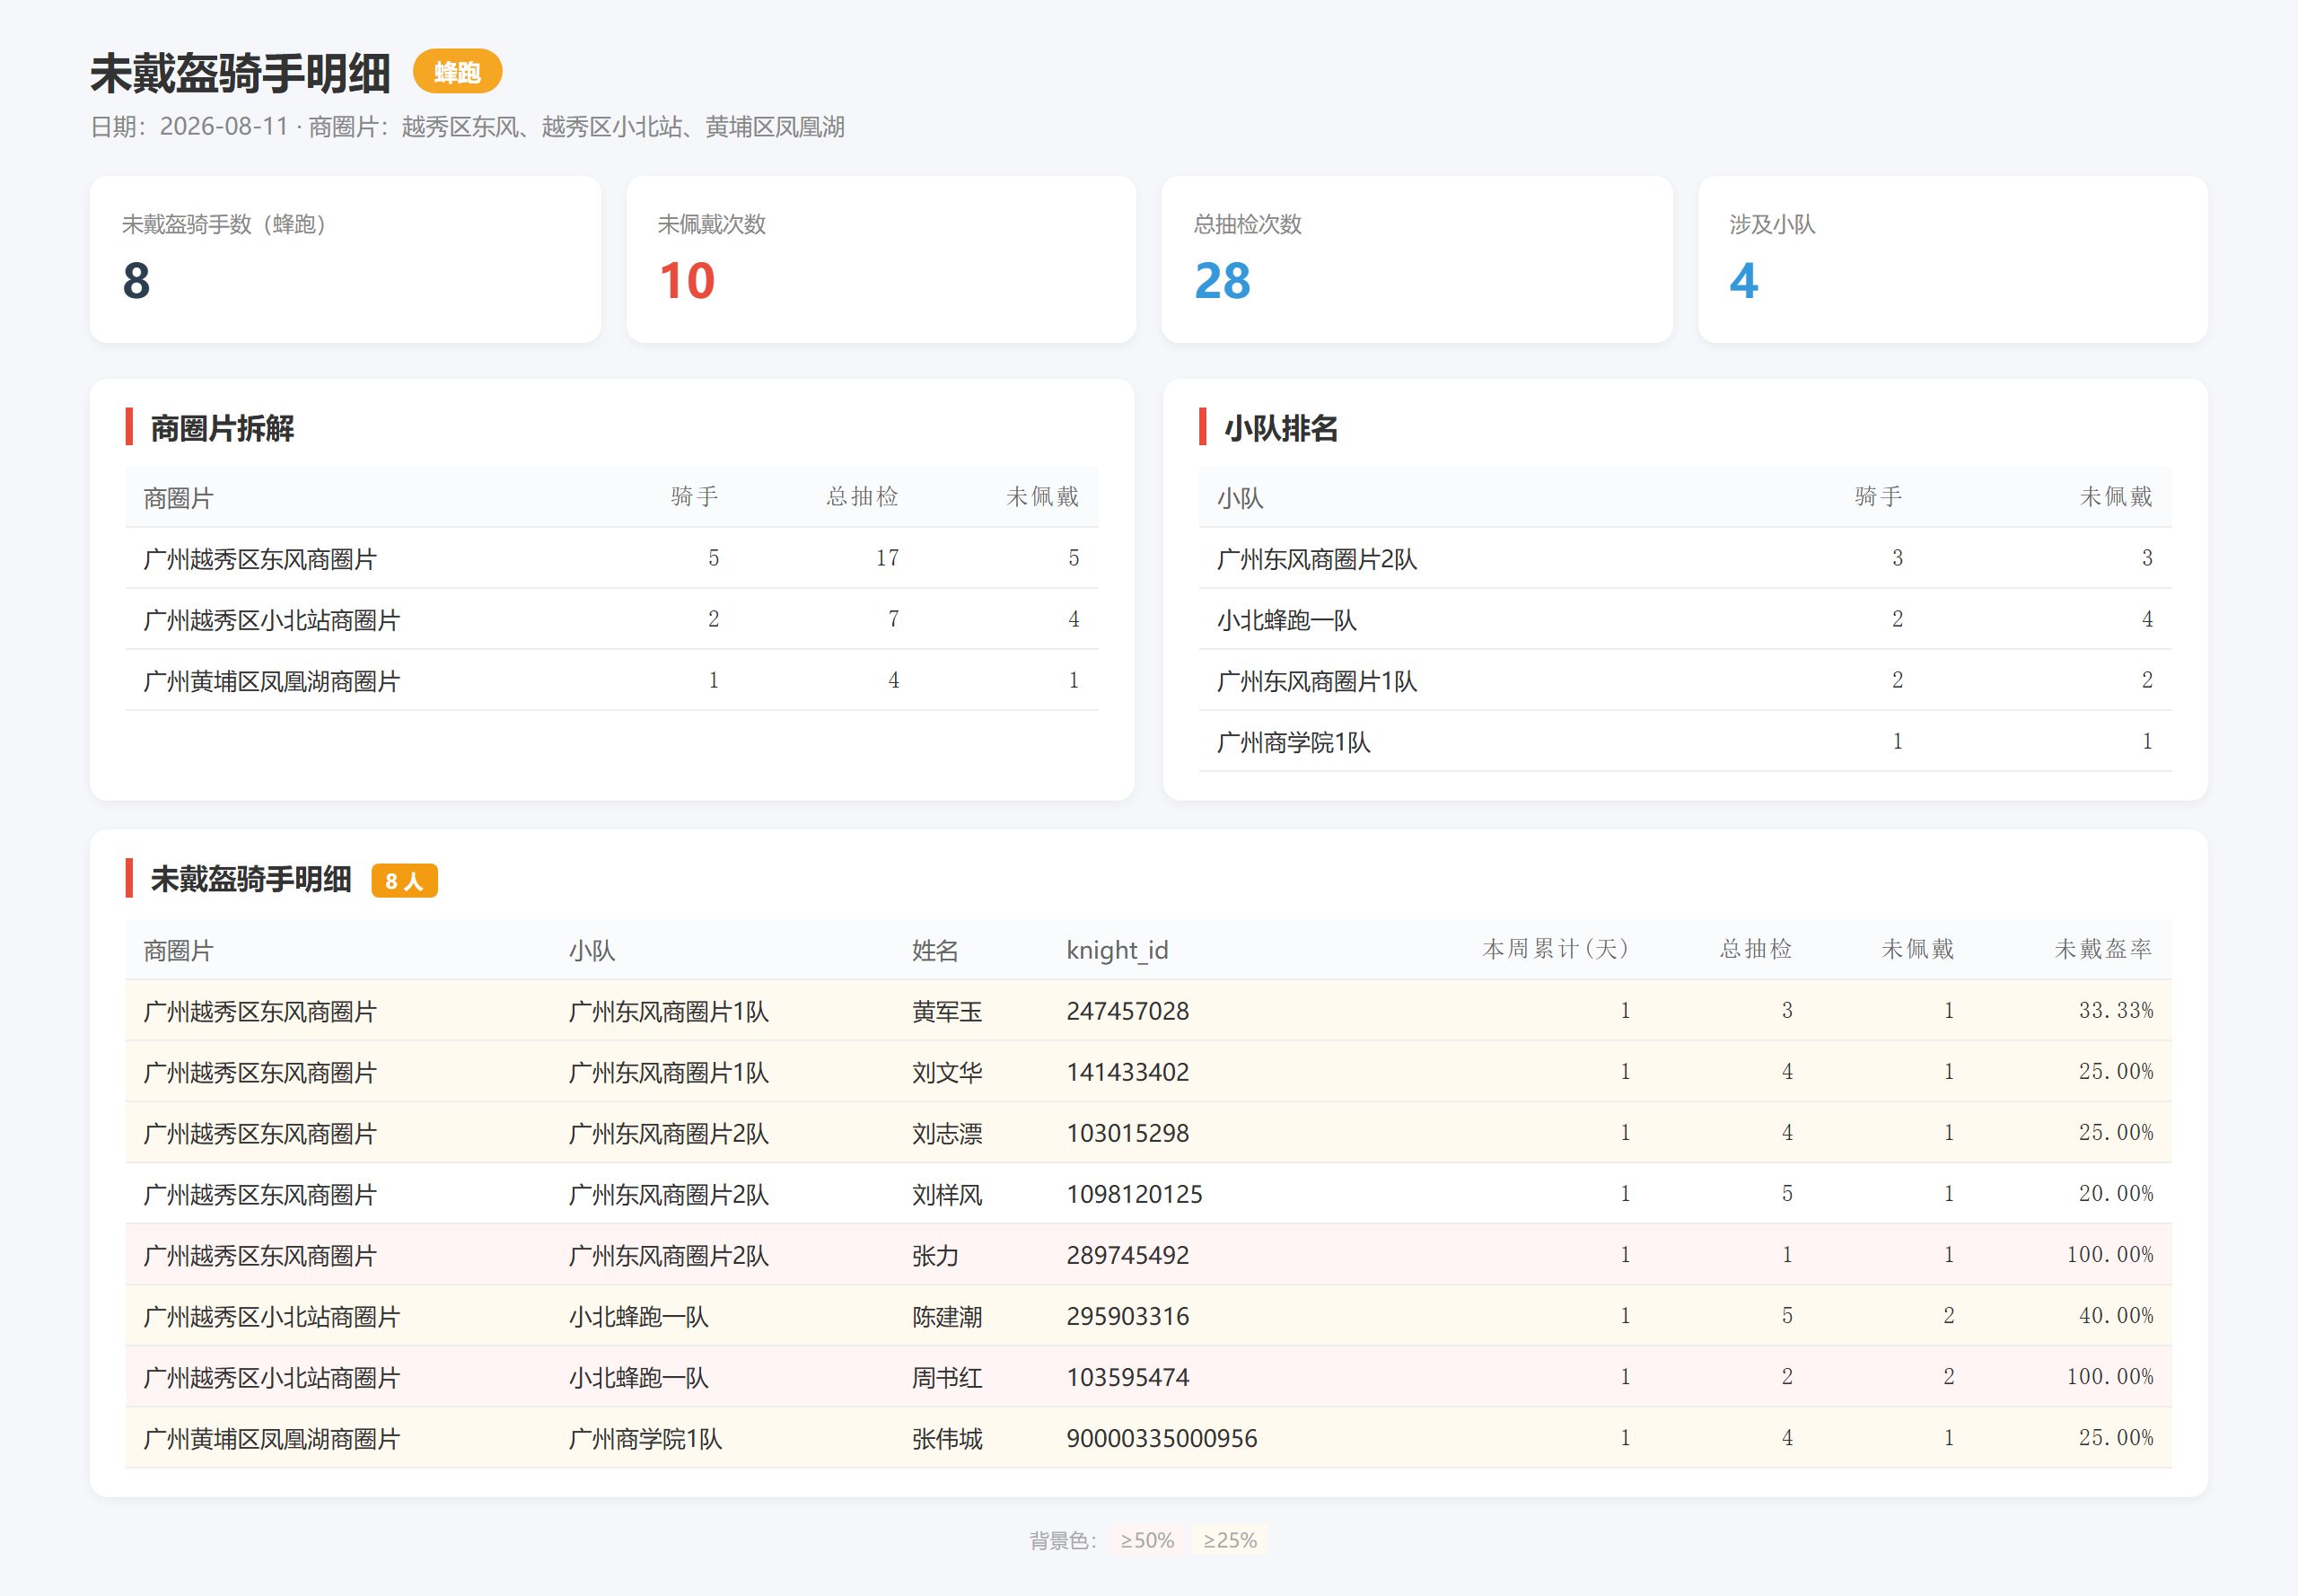This screenshot has width=2298, height=1596.
Task: Click 广州商学院1队 in 张伟城's detail row
Action: coord(645,1438)
